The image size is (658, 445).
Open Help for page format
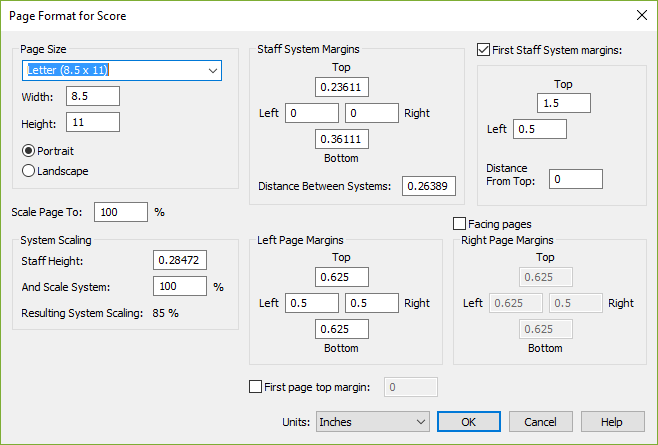tap(611, 422)
